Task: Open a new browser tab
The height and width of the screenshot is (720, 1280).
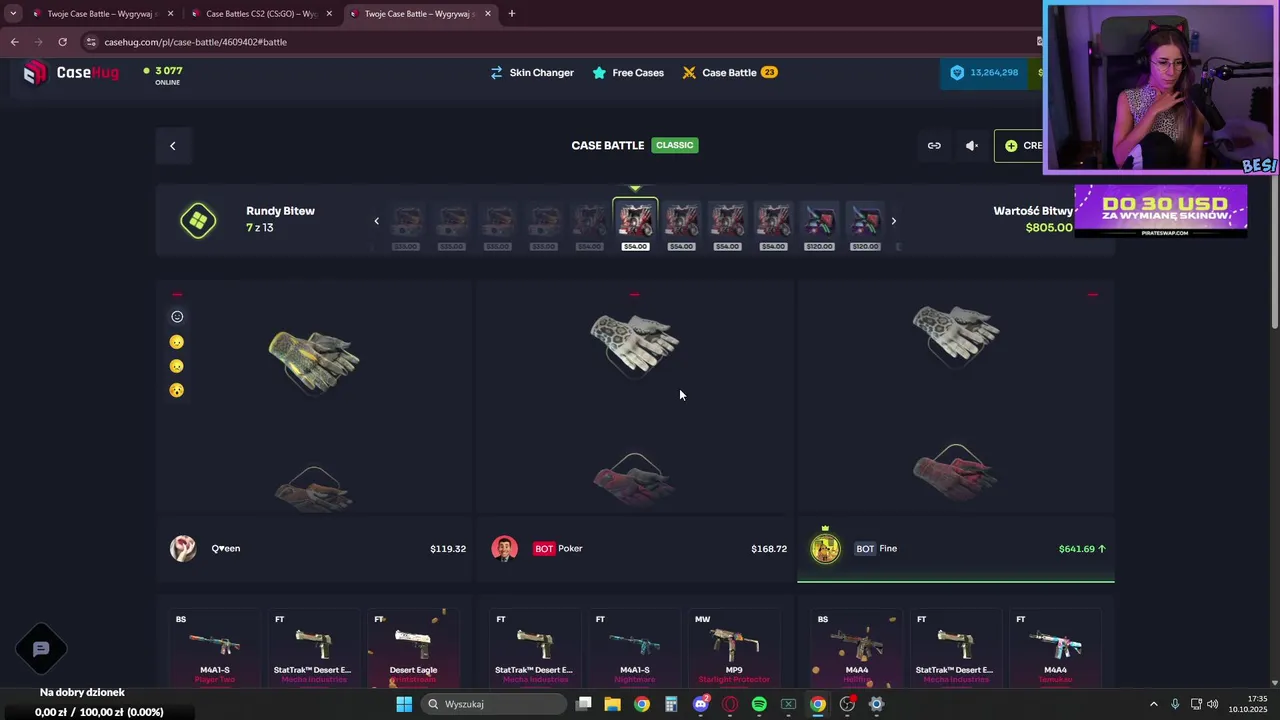Action: click(512, 14)
